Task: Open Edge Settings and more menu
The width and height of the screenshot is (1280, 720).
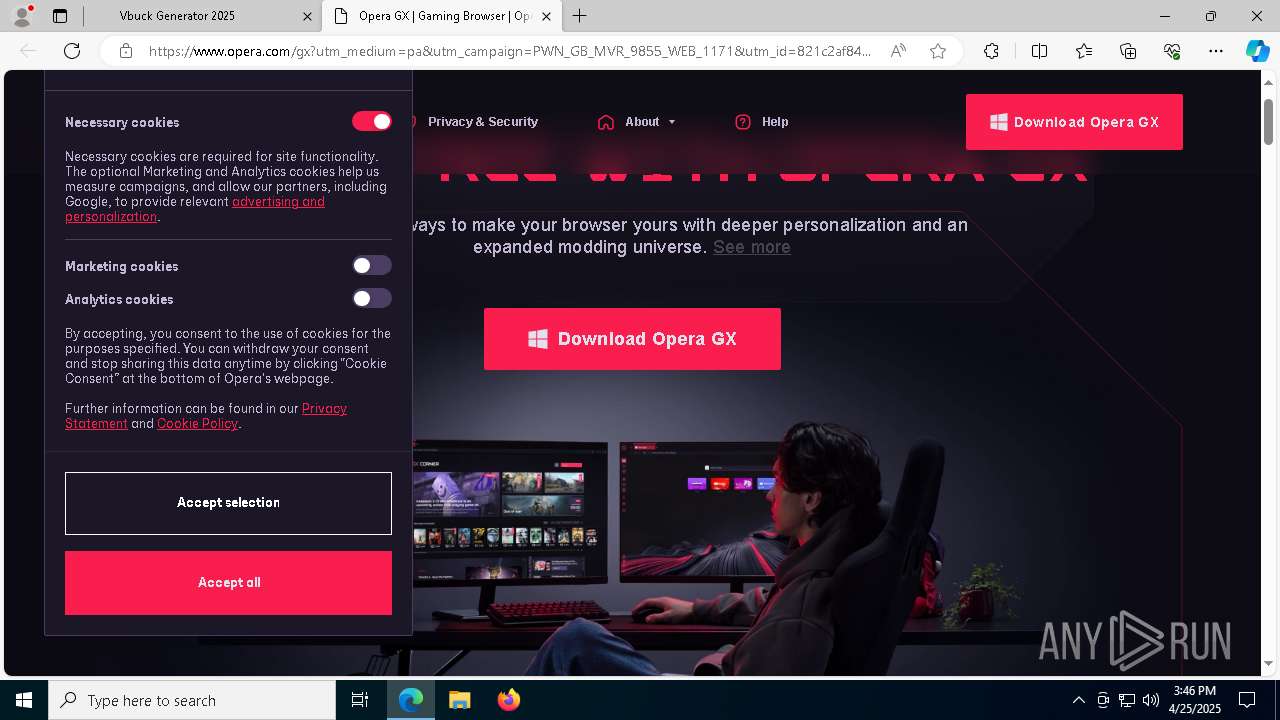Action: 1216,51
